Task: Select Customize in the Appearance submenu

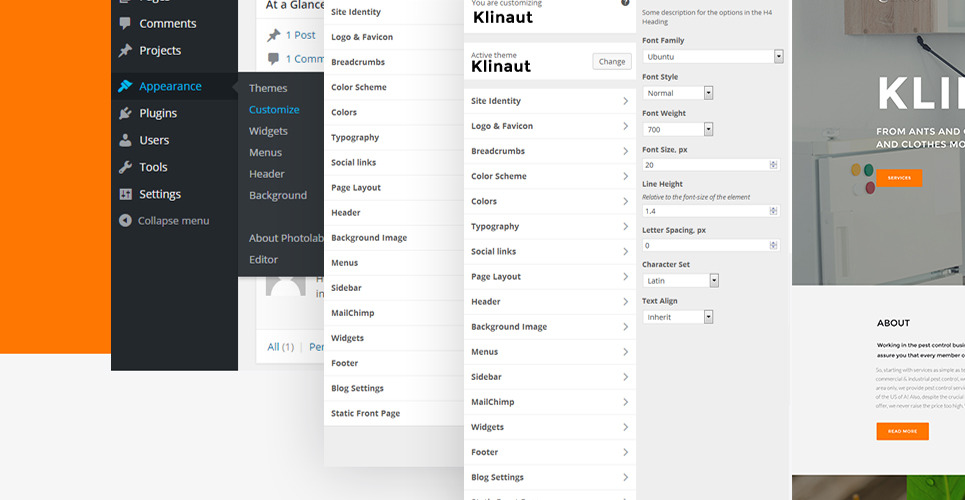Action: [274, 110]
